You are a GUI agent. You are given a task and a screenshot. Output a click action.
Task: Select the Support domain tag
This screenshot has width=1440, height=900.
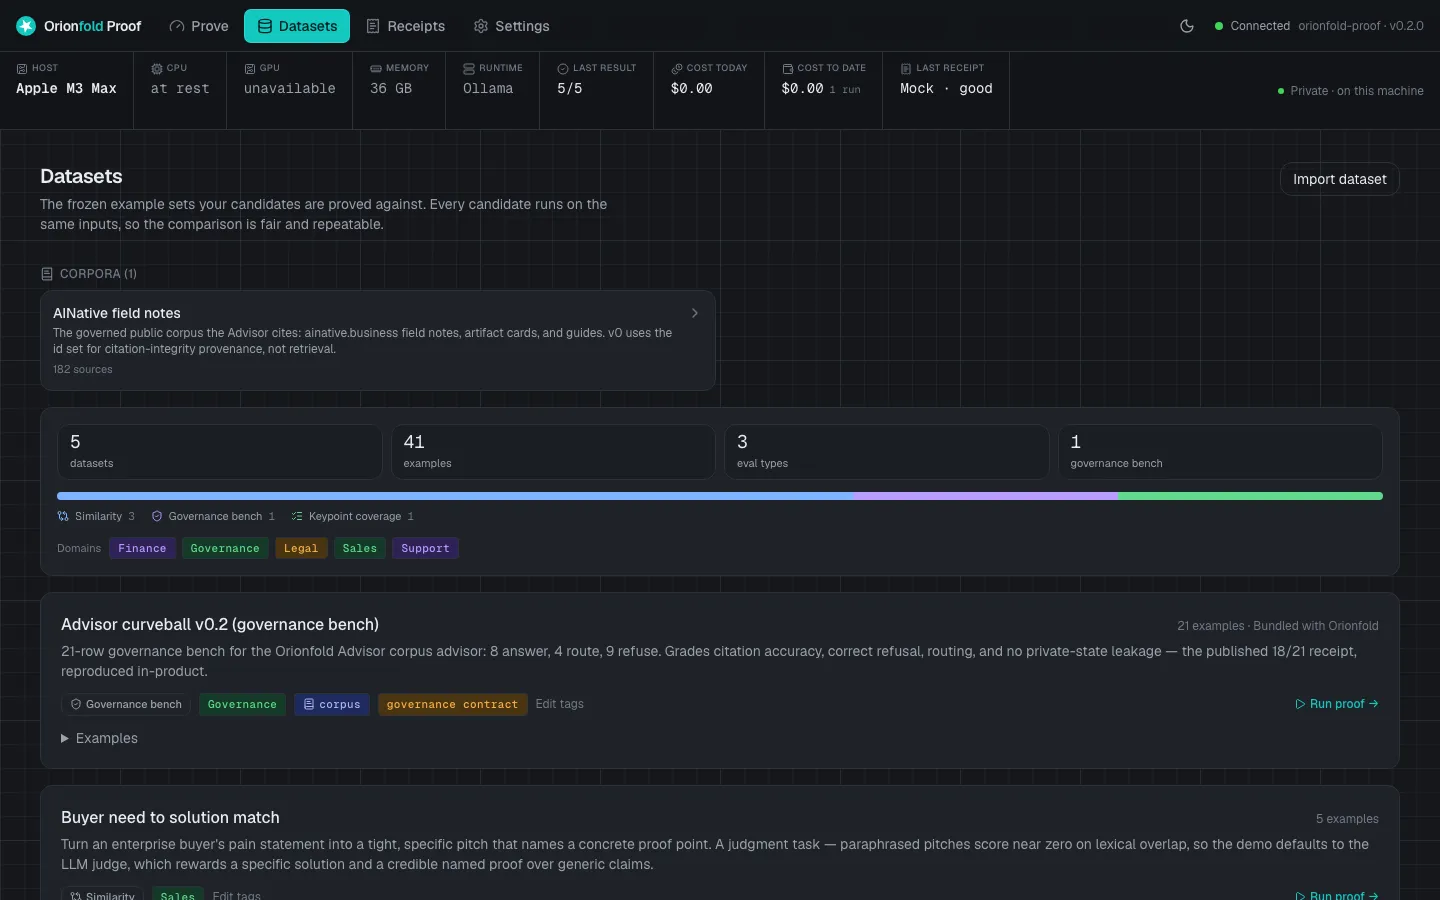pos(425,548)
